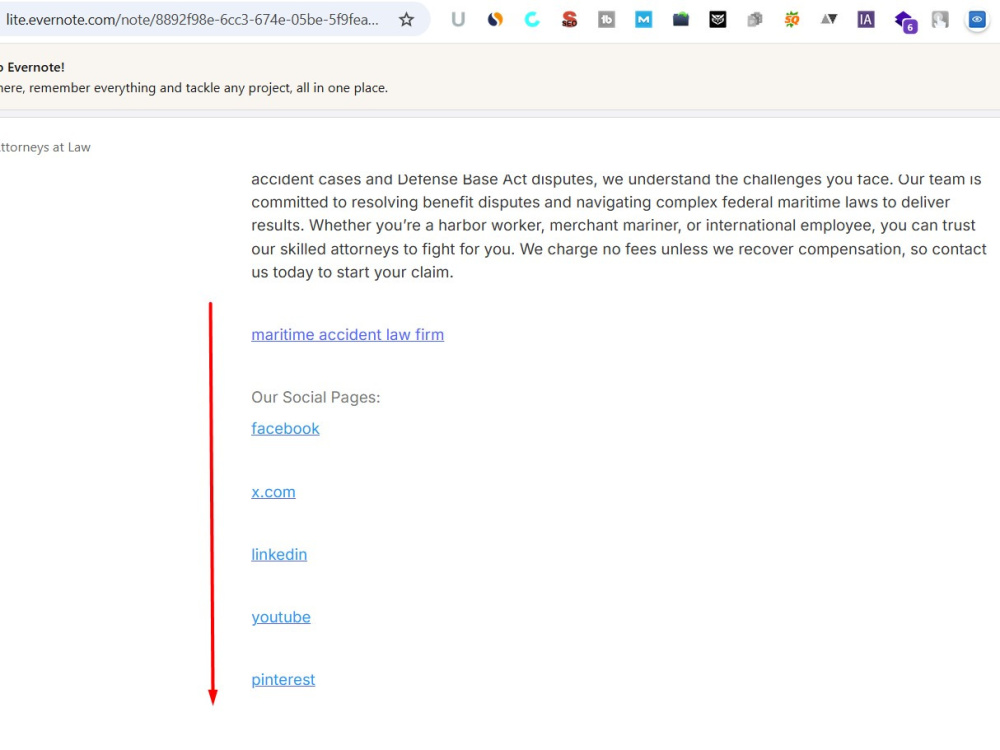Click 'remember everything and tackle any project' text
This screenshot has width=1000, height=750.
click(159, 88)
